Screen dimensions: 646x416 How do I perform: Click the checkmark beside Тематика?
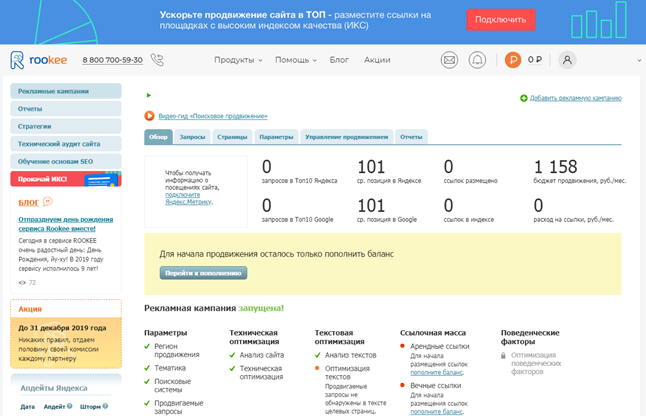(x=147, y=368)
